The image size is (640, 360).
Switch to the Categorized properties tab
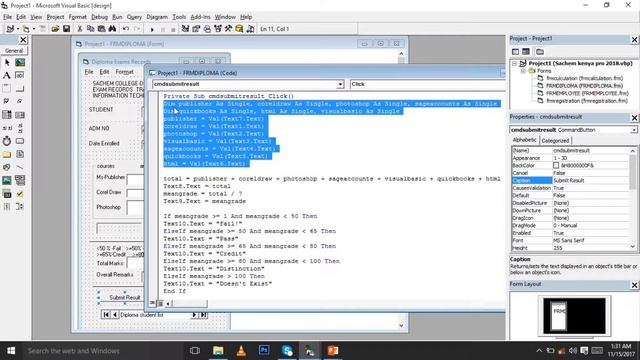[x=555, y=140]
